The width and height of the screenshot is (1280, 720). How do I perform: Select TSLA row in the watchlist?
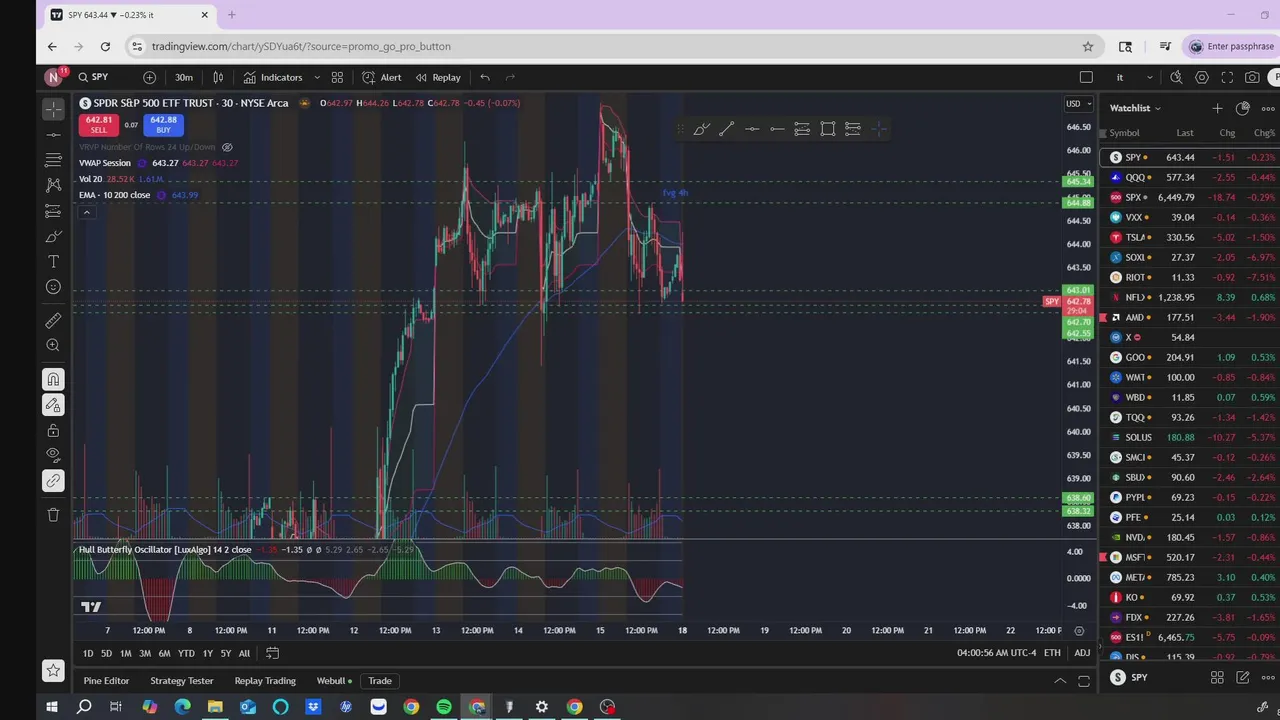pos(1190,237)
